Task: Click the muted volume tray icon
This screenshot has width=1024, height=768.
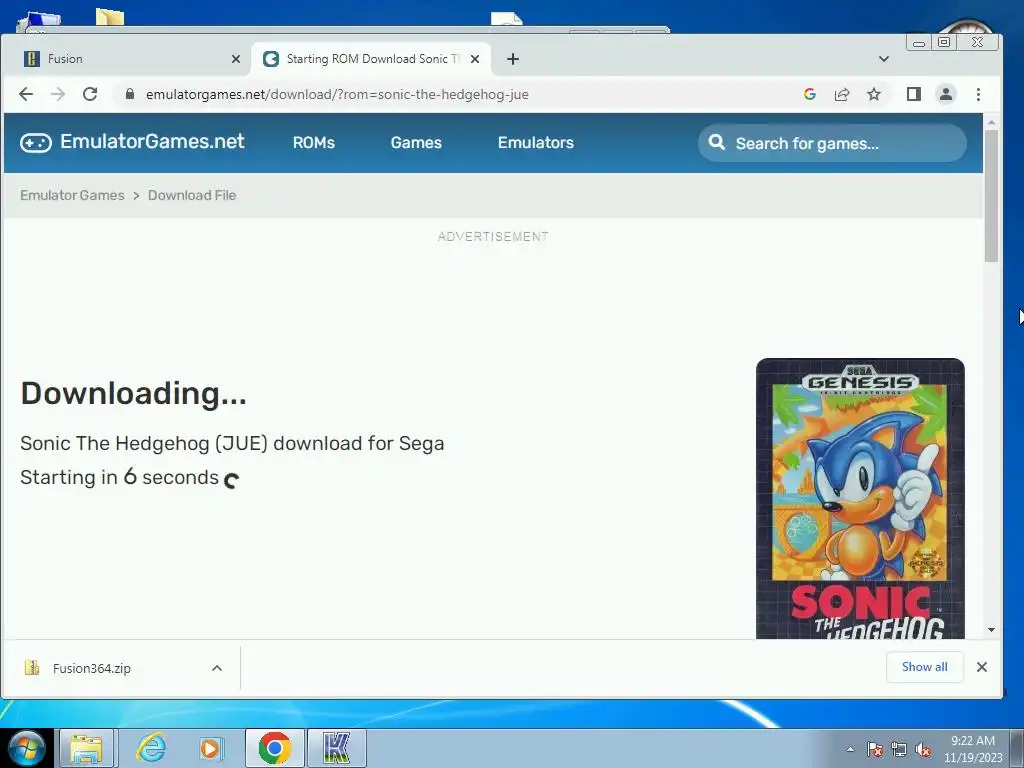Action: 923,750
